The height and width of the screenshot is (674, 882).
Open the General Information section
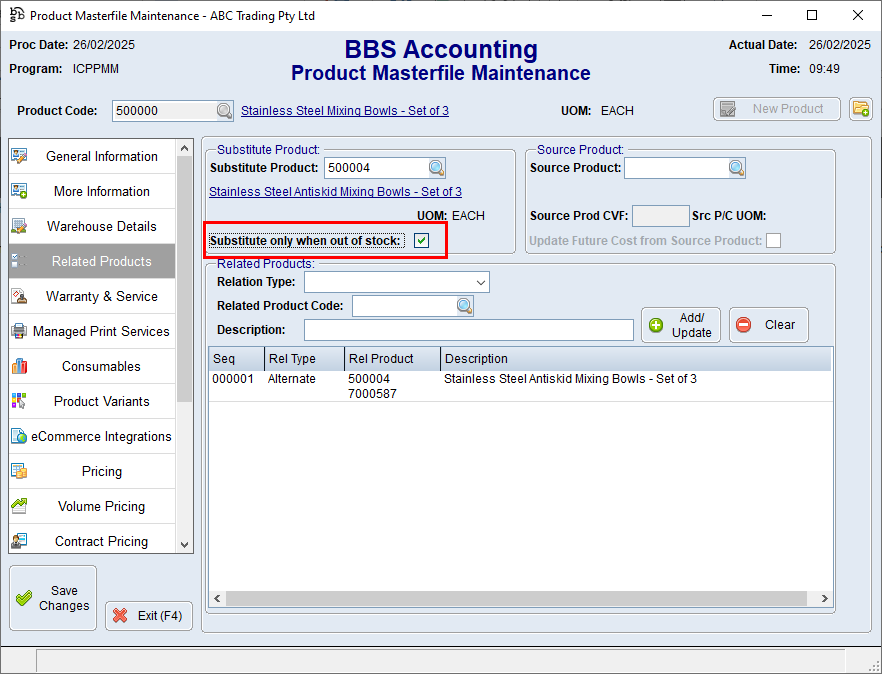101,156
